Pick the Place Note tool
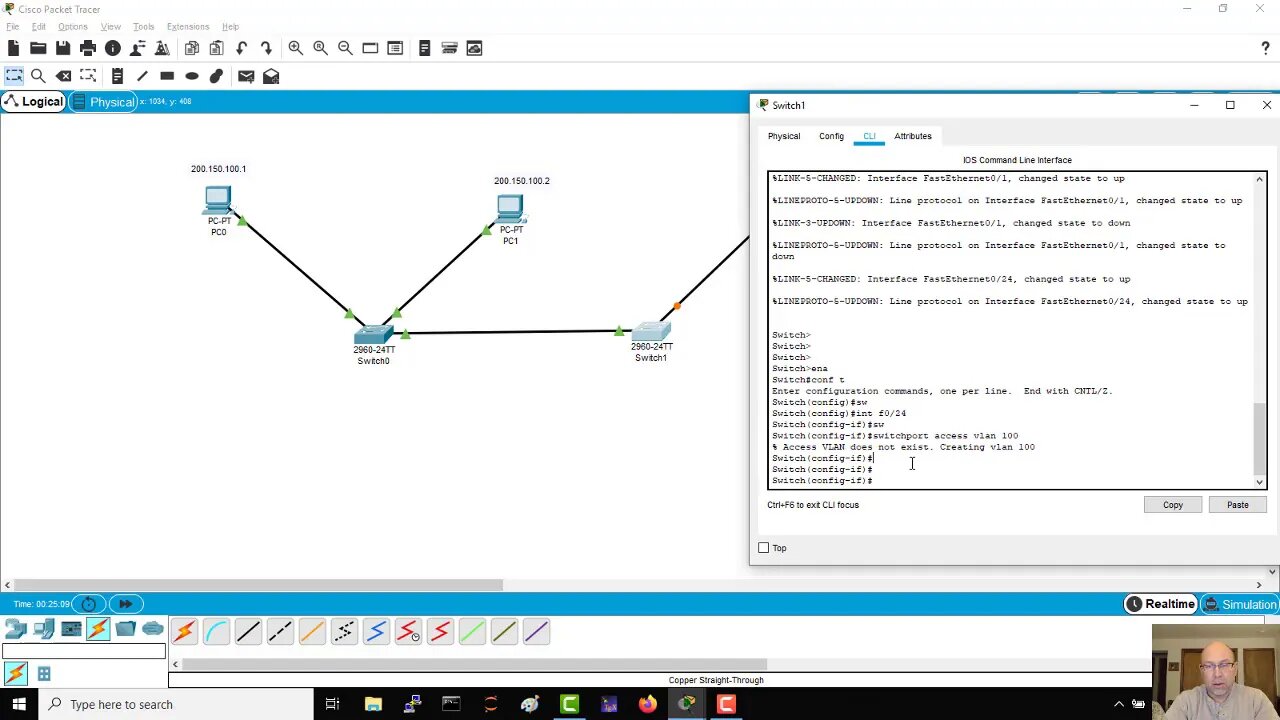 pyautogui.click(x=117, y=76)
